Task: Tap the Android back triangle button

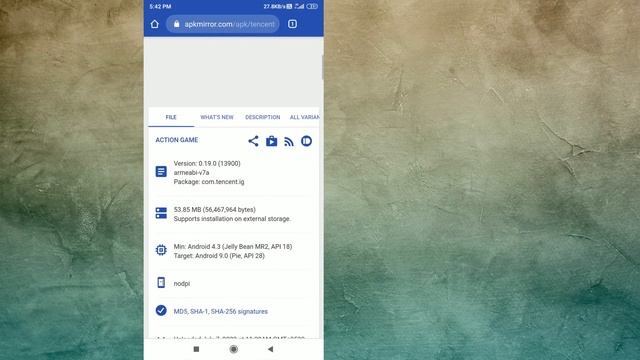Action: pyautogui.click(x=270, y=349)
